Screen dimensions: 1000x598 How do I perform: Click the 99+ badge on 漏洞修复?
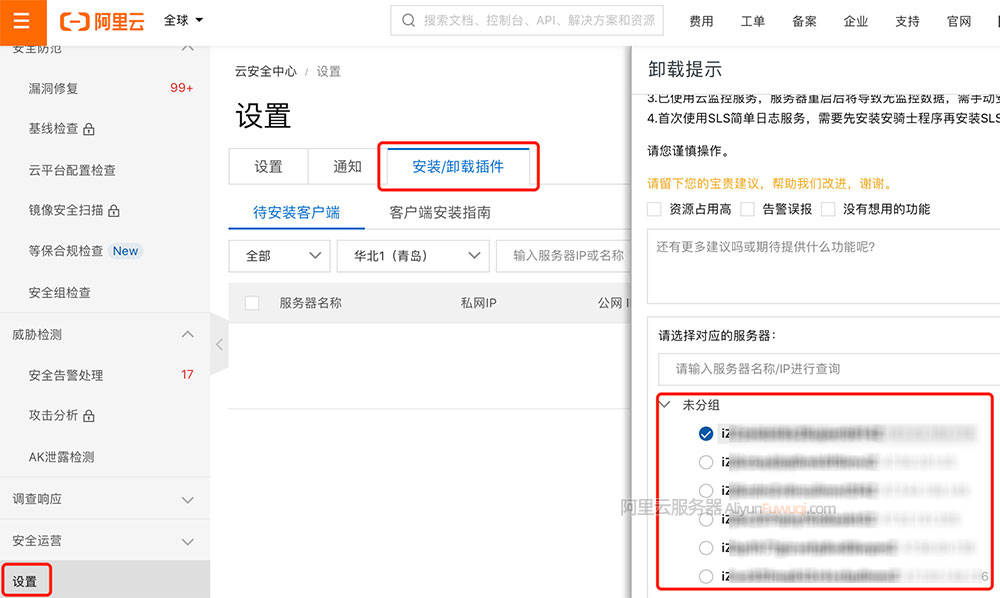181,88
